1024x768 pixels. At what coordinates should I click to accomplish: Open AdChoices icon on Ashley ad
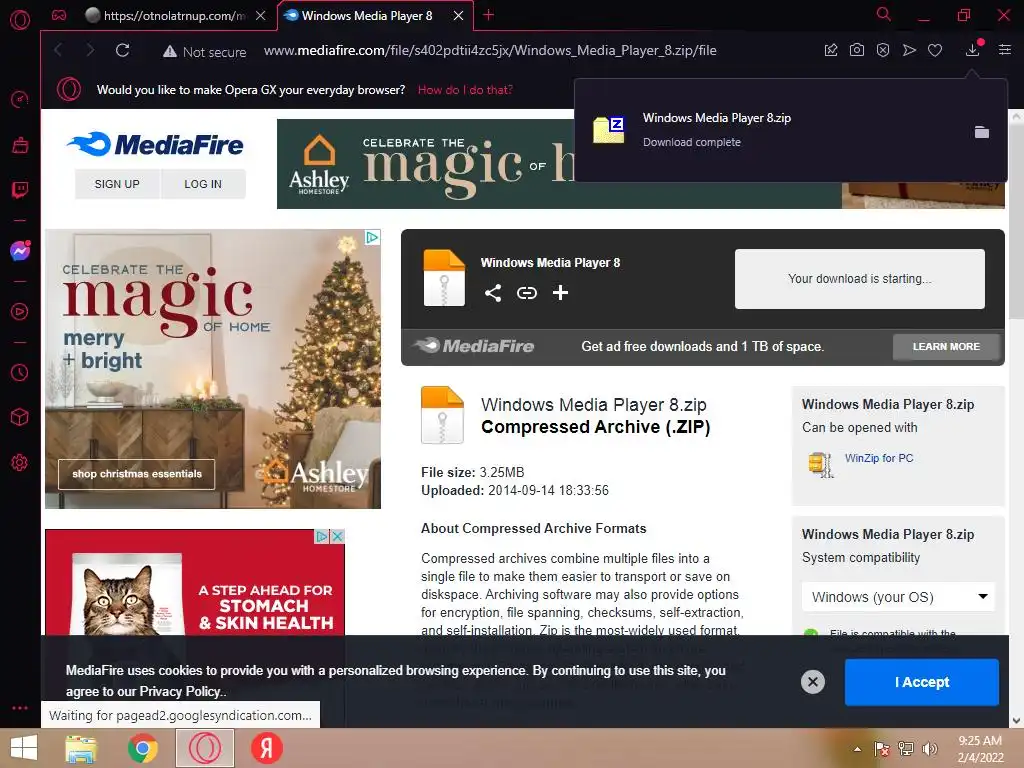pos(372,237)
